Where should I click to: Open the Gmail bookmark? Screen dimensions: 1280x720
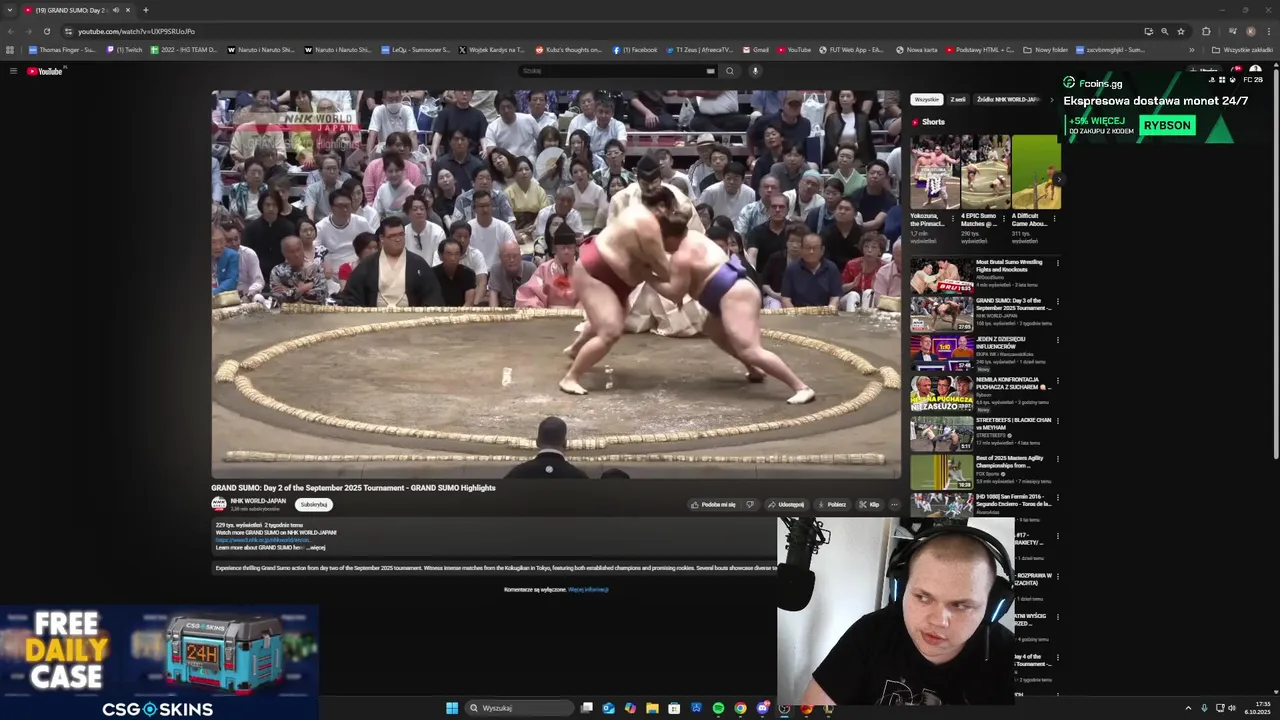click(x=756, y=49)
